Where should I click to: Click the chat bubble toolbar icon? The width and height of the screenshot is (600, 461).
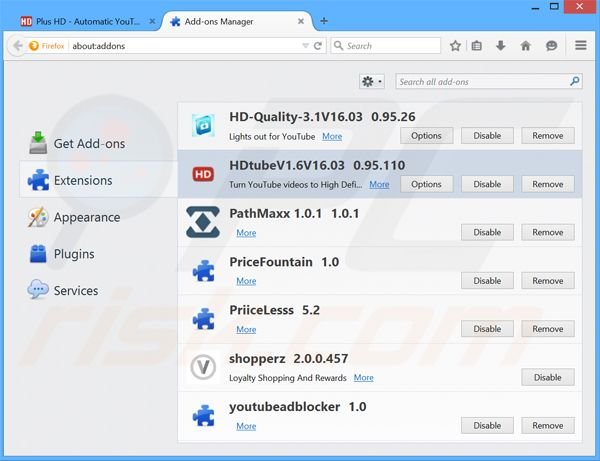click(x=551, y=46)
